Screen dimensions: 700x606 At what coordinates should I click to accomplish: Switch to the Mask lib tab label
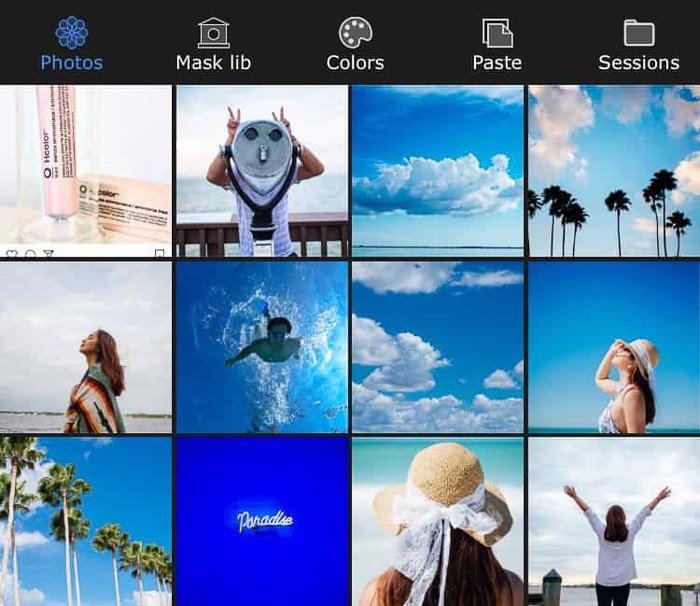click(x=213, y=63)
